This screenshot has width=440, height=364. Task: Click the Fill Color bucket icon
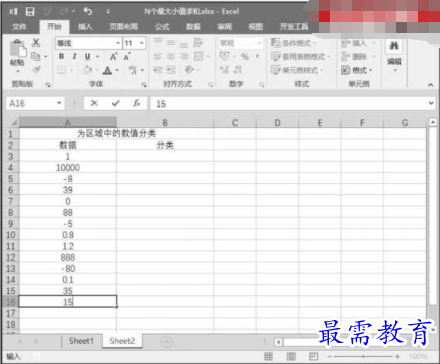pos(87,70)
